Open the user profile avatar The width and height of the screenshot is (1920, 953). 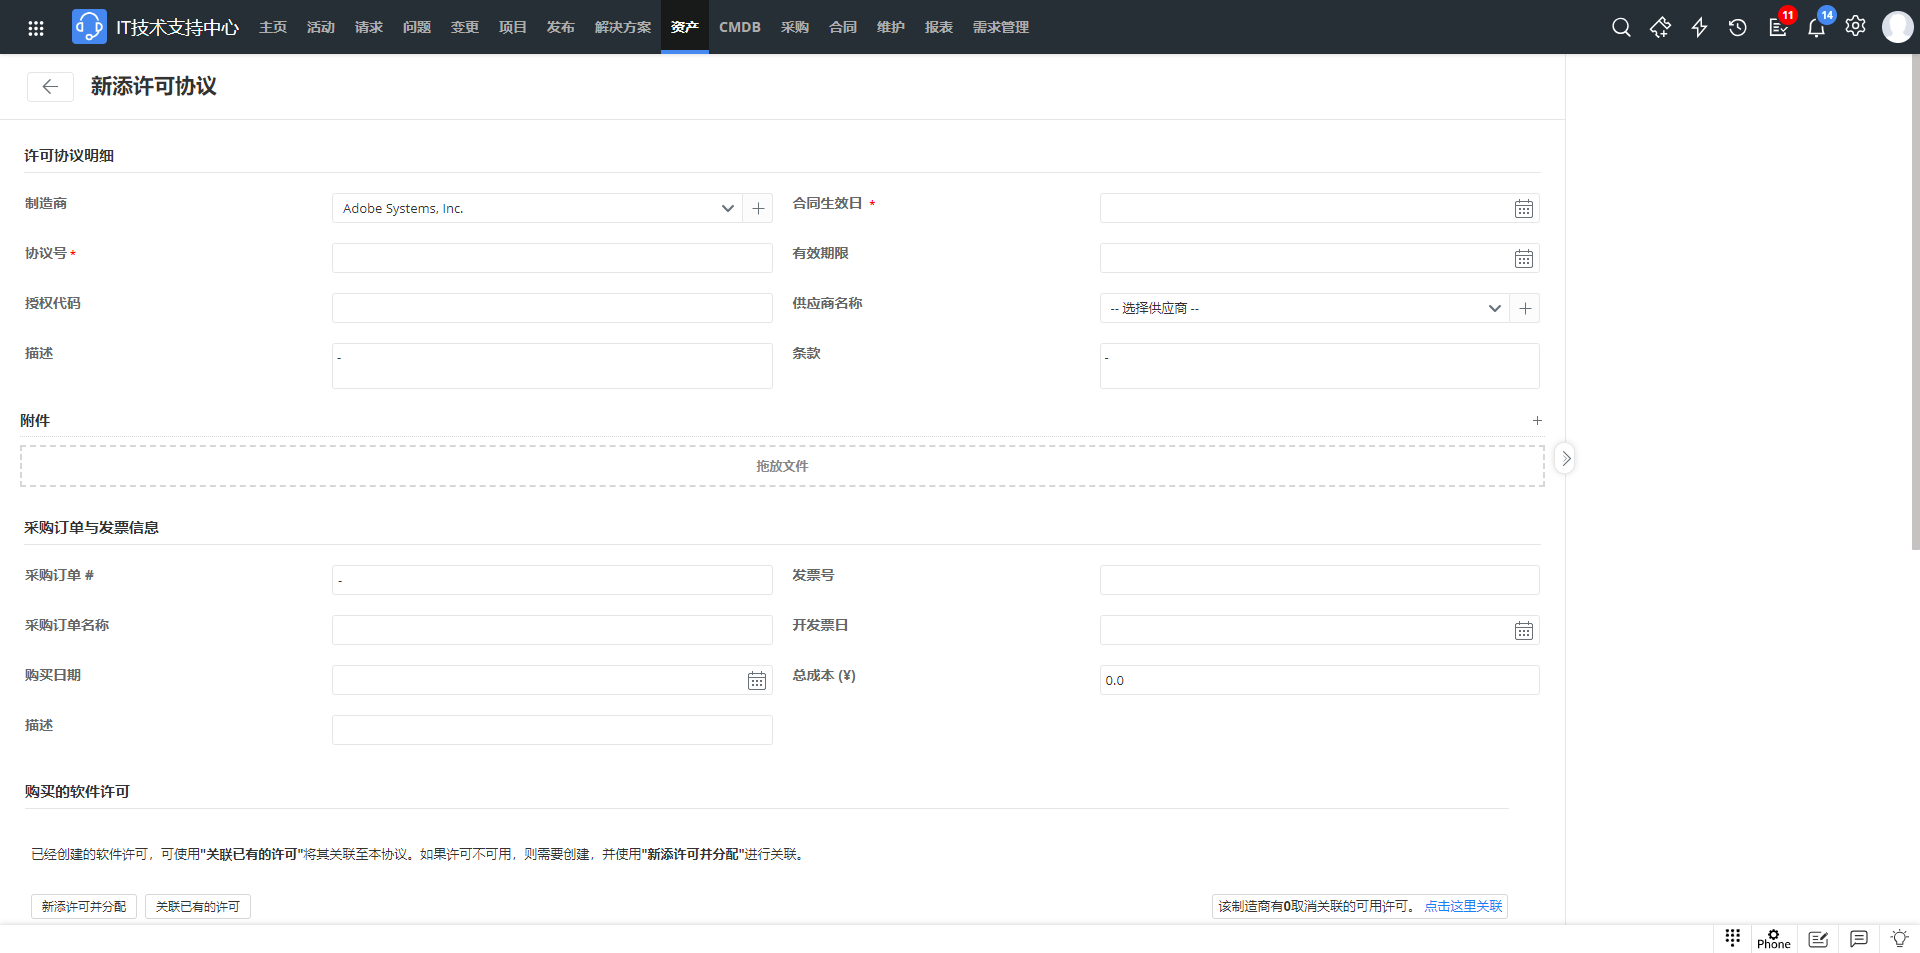(1897, 27)
